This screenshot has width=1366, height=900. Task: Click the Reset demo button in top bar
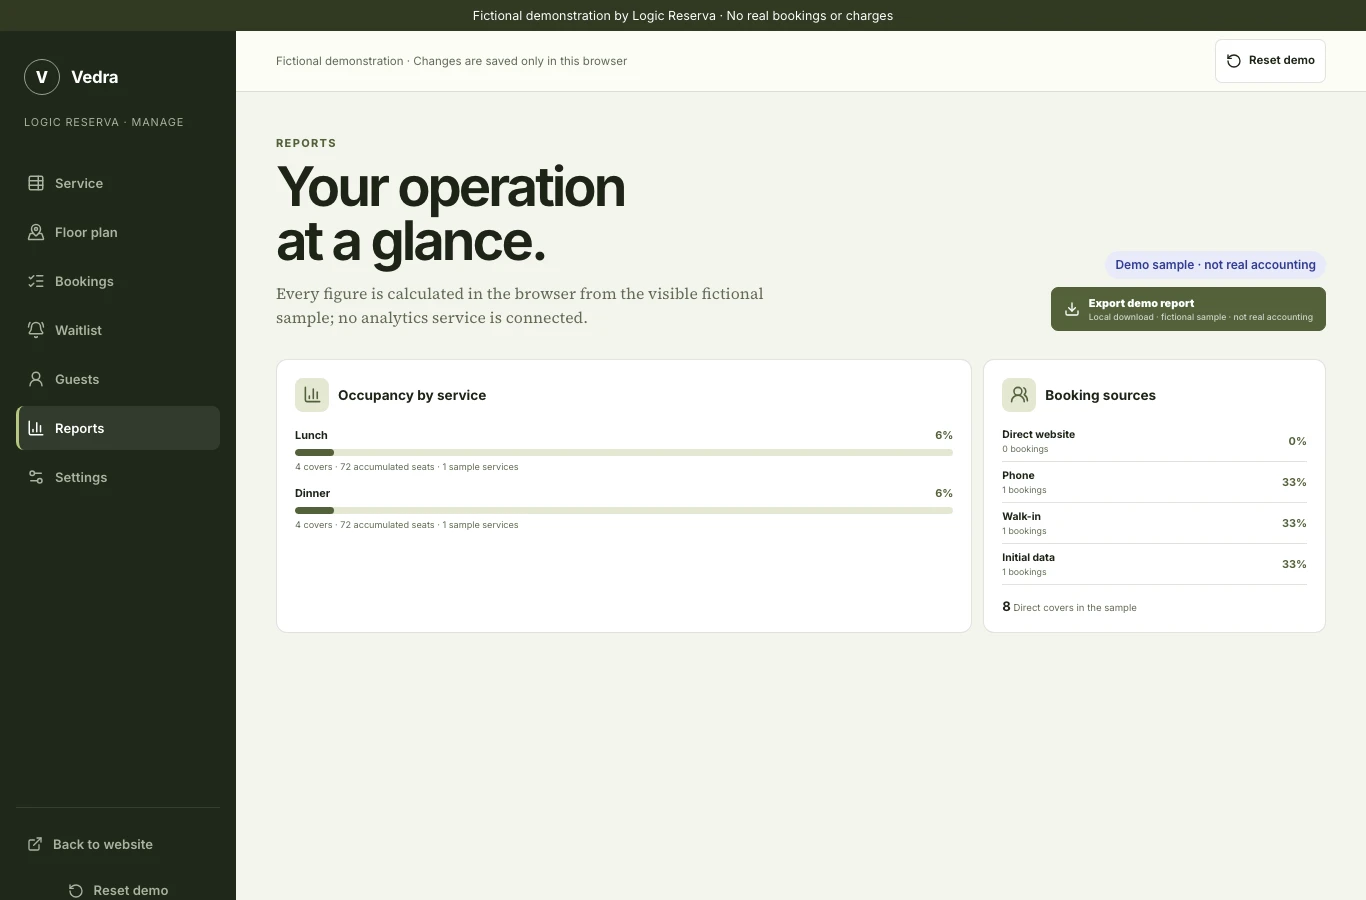click(x=1270, y=61)
